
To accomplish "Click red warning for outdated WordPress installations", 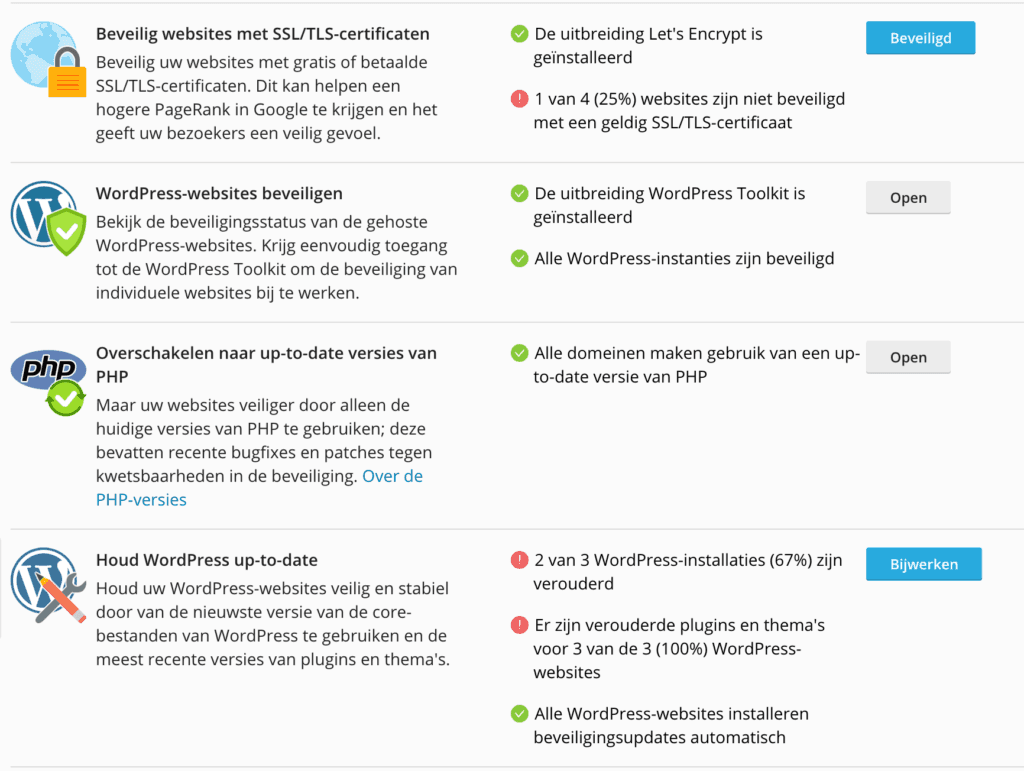I will pyautogui.click(x=519, y=560).
